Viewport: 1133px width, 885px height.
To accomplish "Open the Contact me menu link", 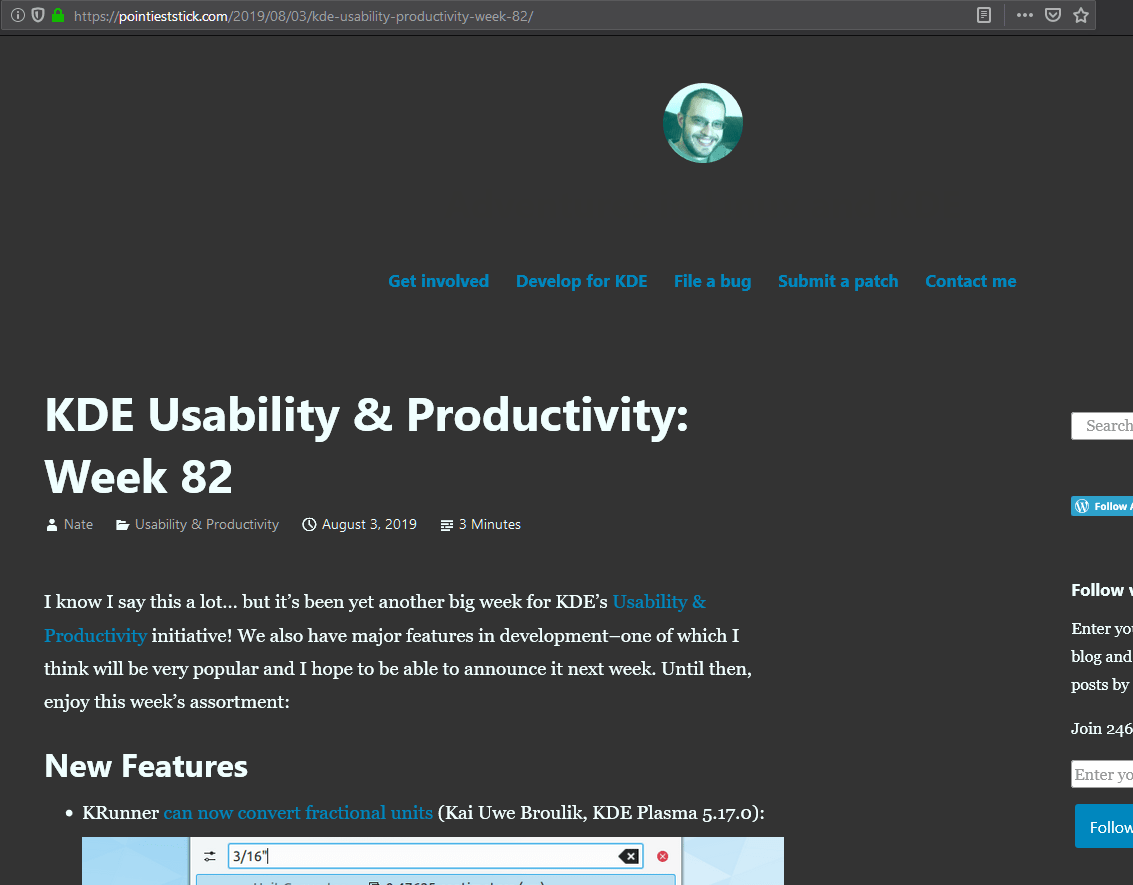I will pos(970,281).
